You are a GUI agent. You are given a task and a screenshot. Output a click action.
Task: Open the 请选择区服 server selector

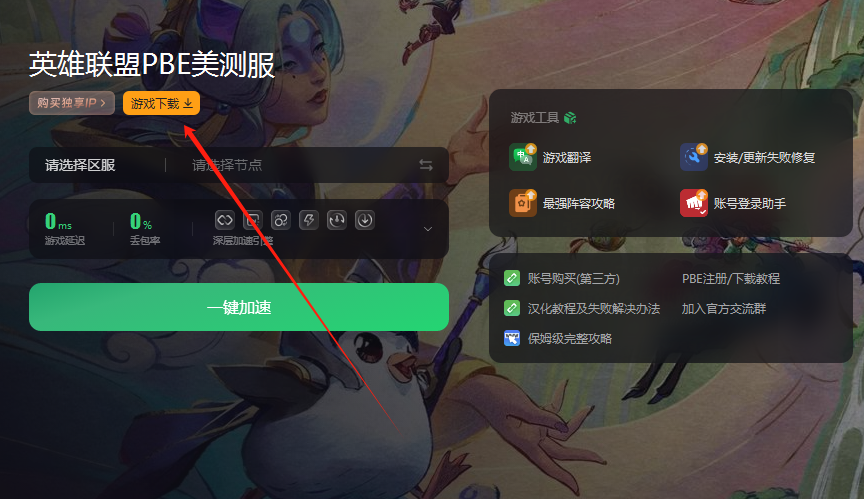coord(80,165)
